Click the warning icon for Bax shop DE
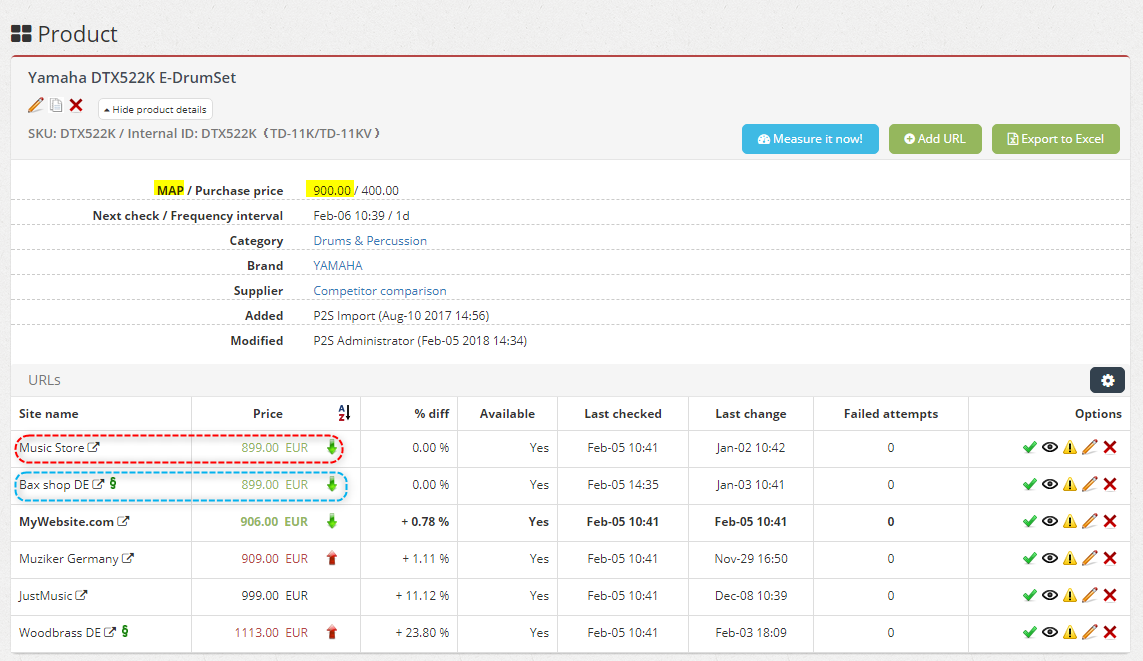 [1069, 485]
